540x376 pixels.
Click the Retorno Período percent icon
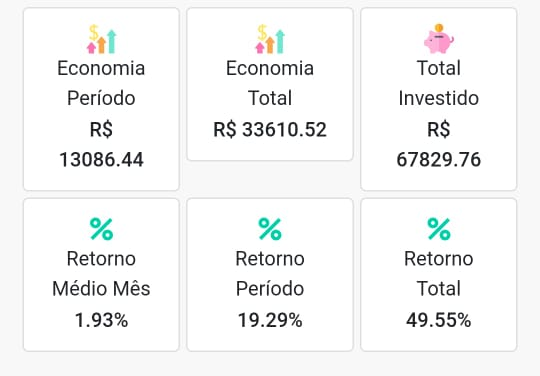point(270,229)
